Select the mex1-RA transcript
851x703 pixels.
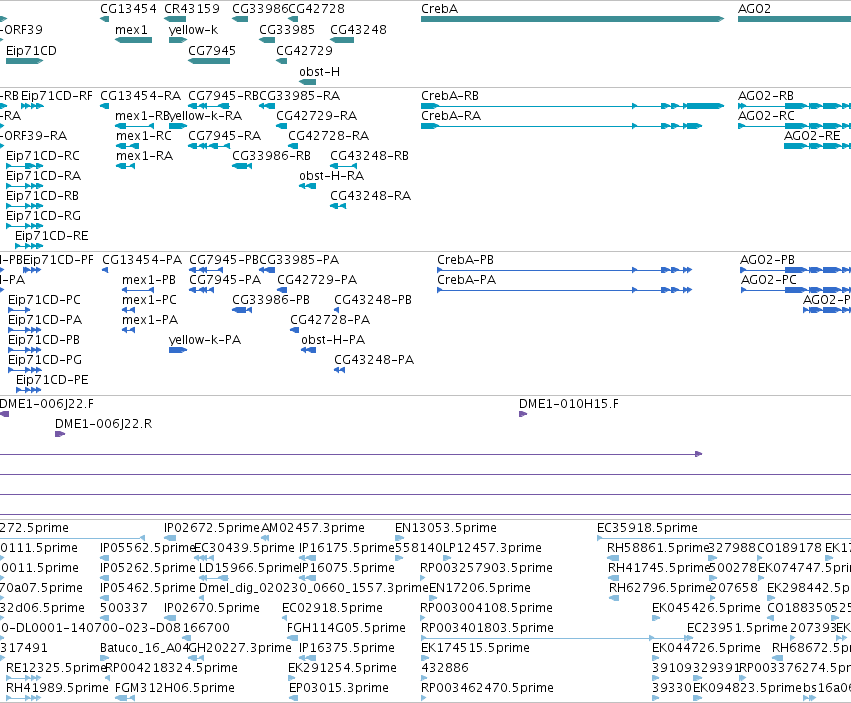[125, 166]
